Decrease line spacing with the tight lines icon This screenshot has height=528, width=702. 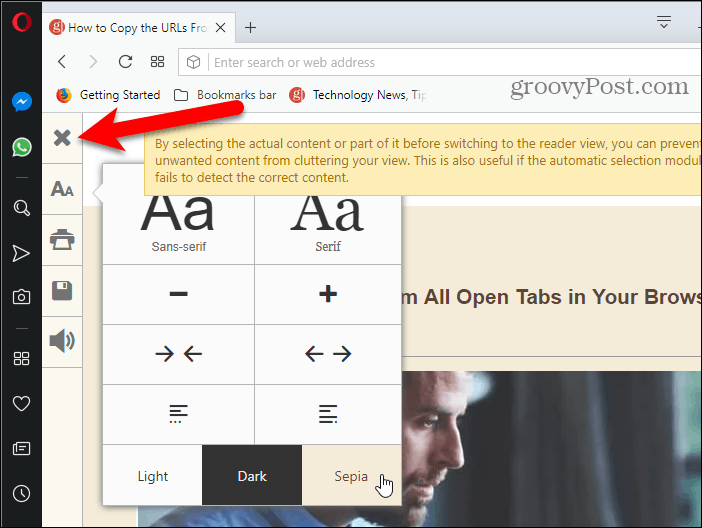pos(179,414)
